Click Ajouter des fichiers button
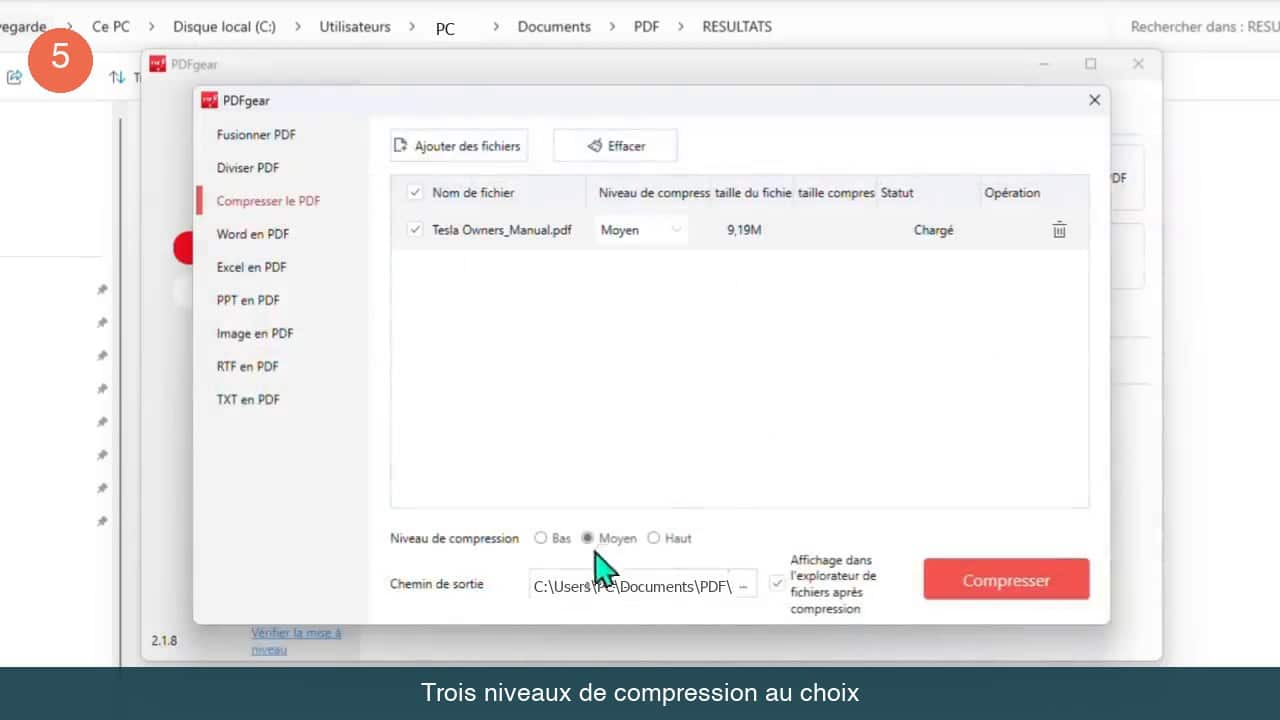1280x720 pixels. [459, 146]
